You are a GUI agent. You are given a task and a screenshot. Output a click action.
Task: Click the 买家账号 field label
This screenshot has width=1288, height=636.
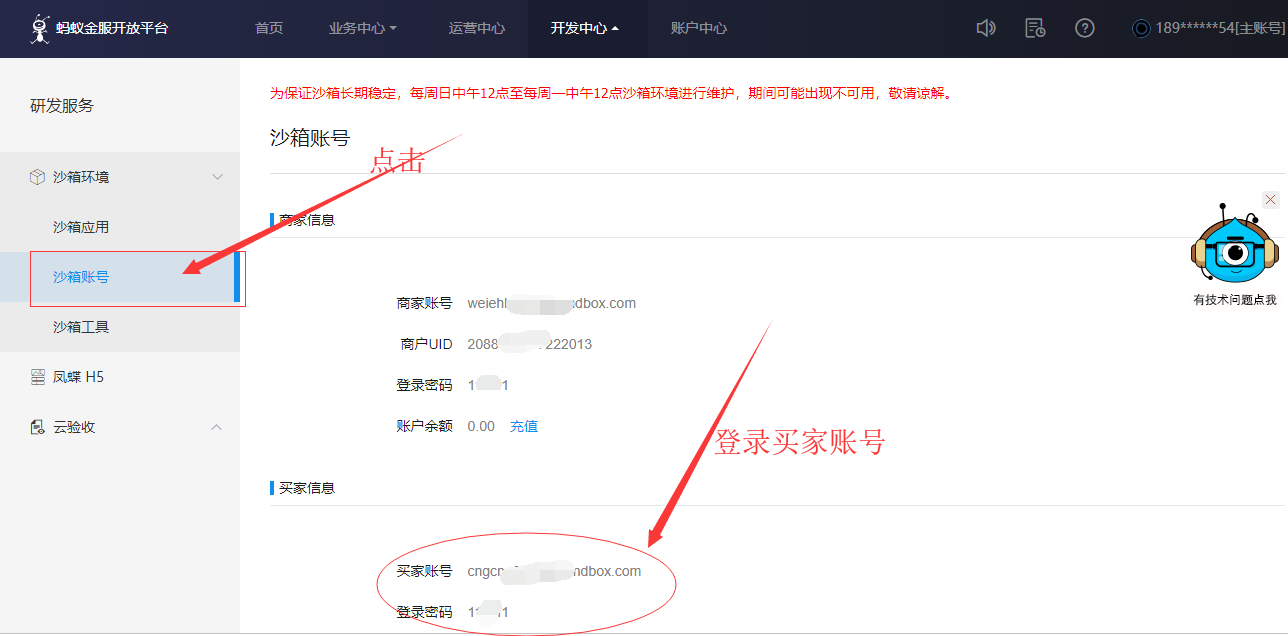coord(424,571)
